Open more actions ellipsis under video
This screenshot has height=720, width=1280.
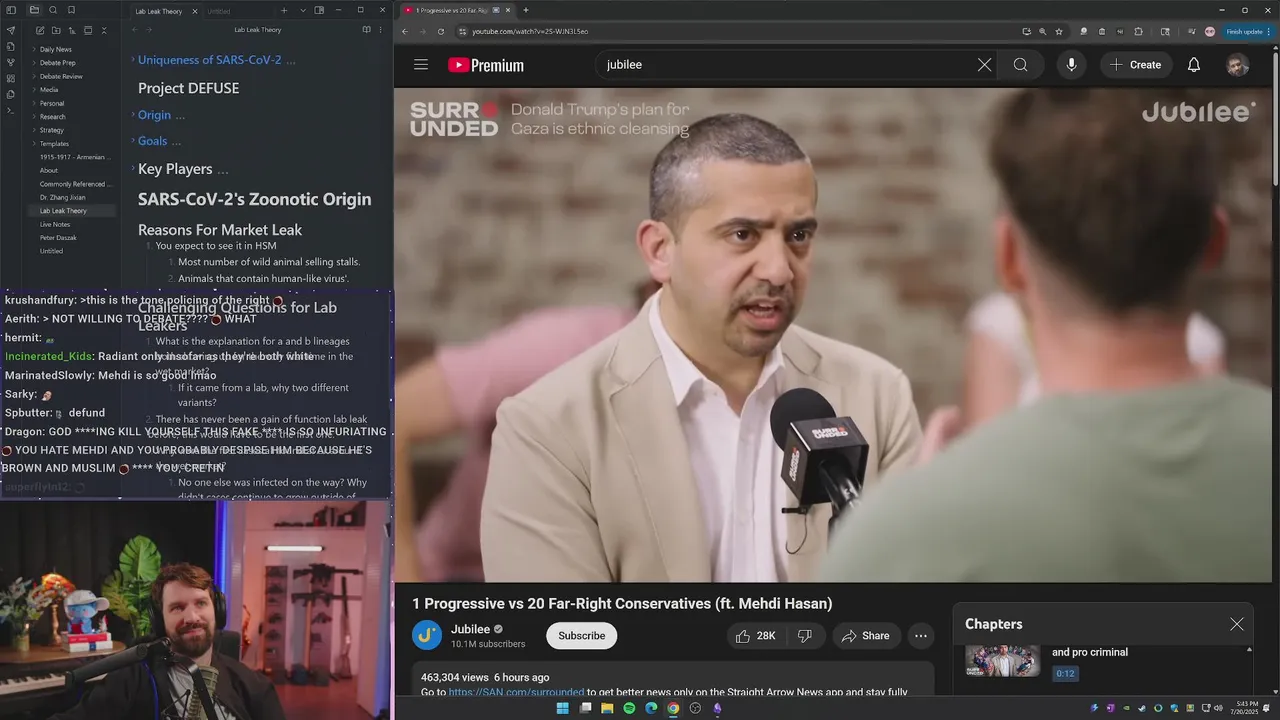pos(921,636)
